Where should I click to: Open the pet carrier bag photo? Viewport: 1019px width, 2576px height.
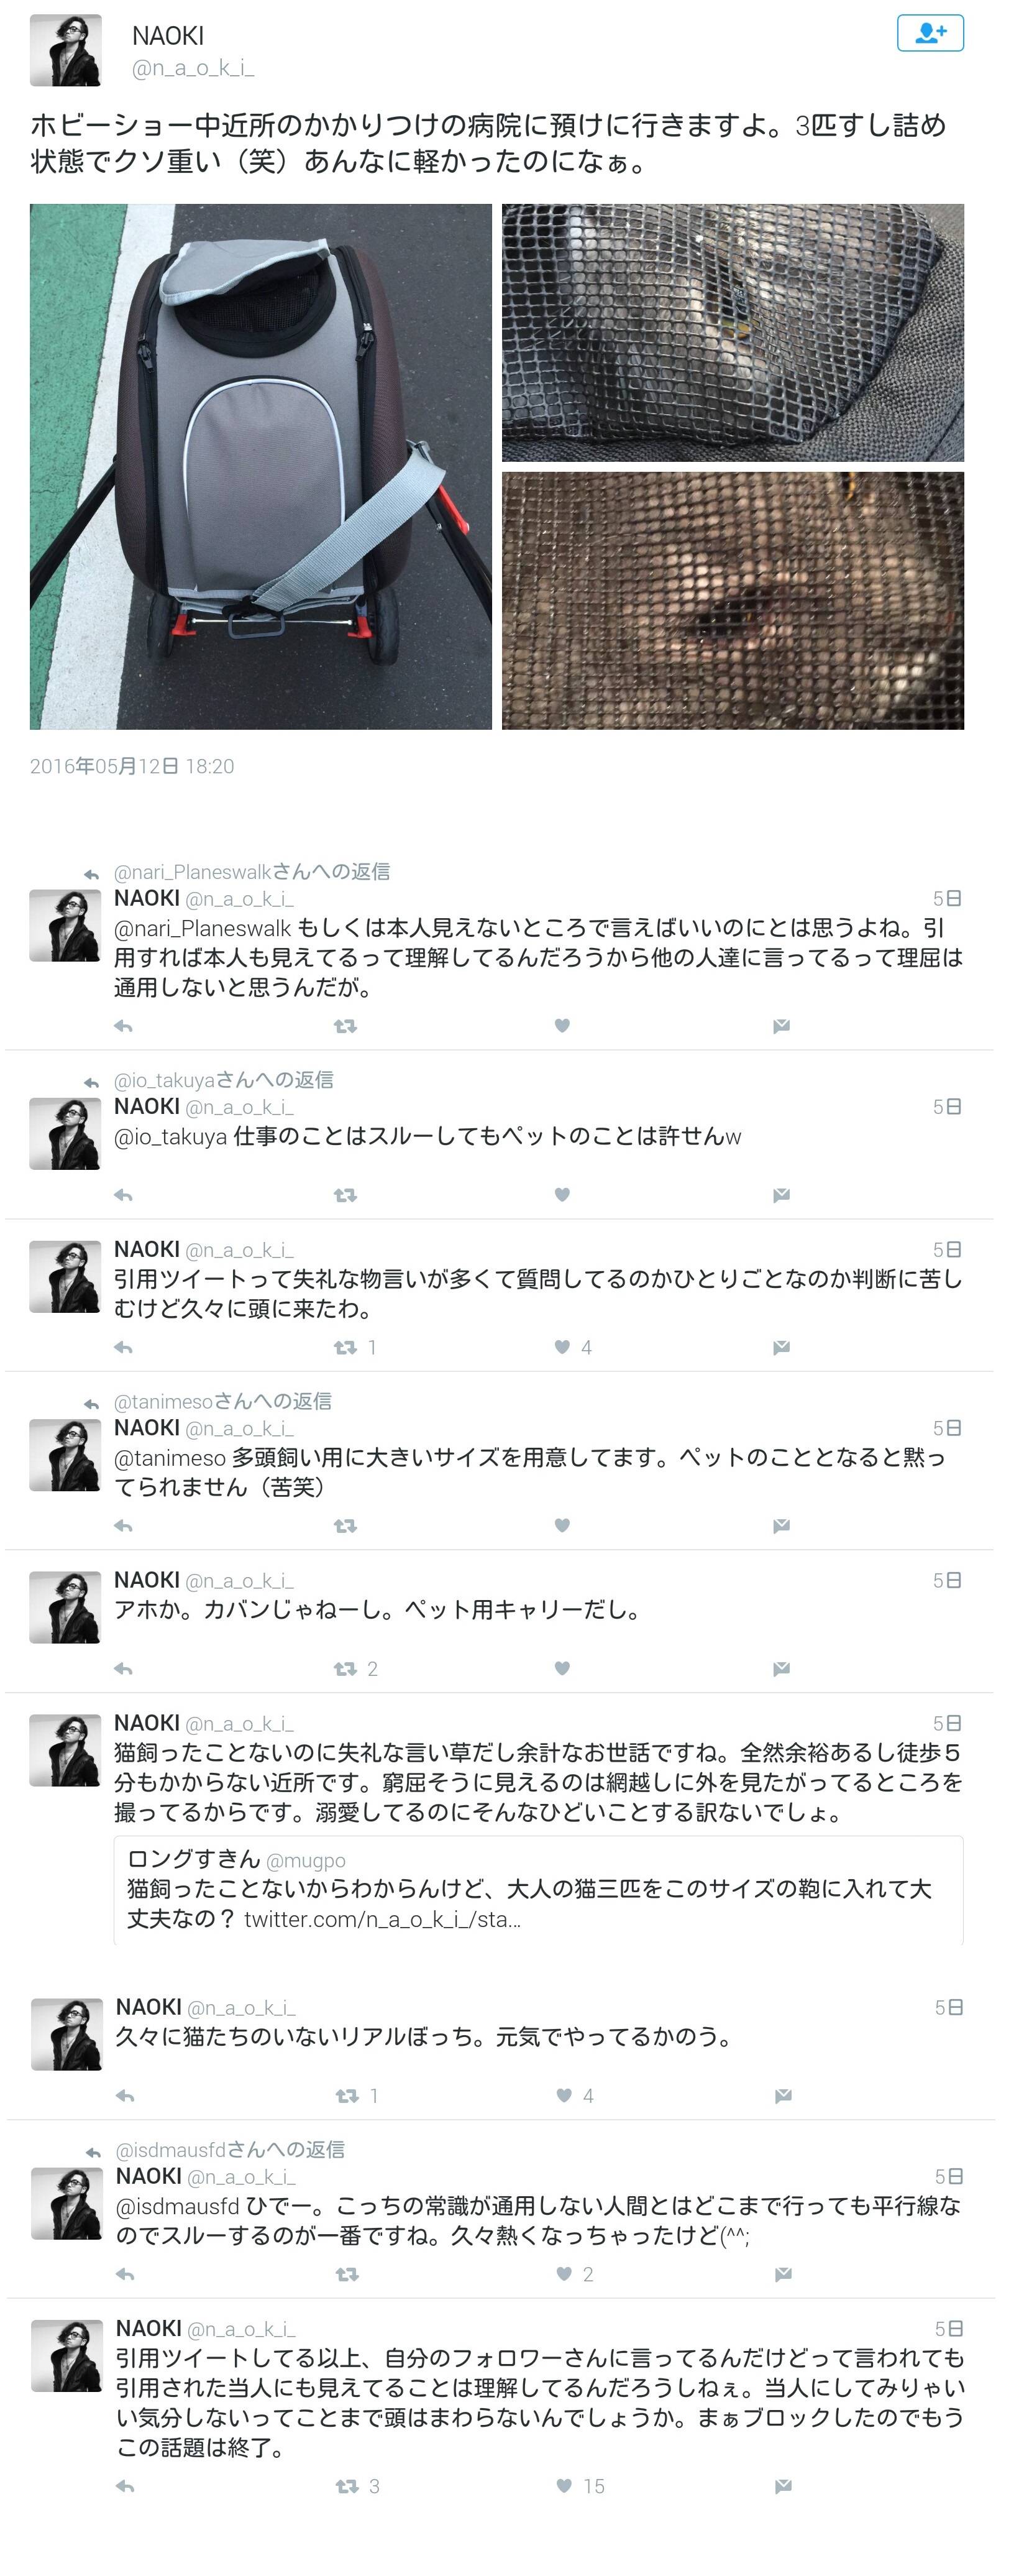[260, 466]
